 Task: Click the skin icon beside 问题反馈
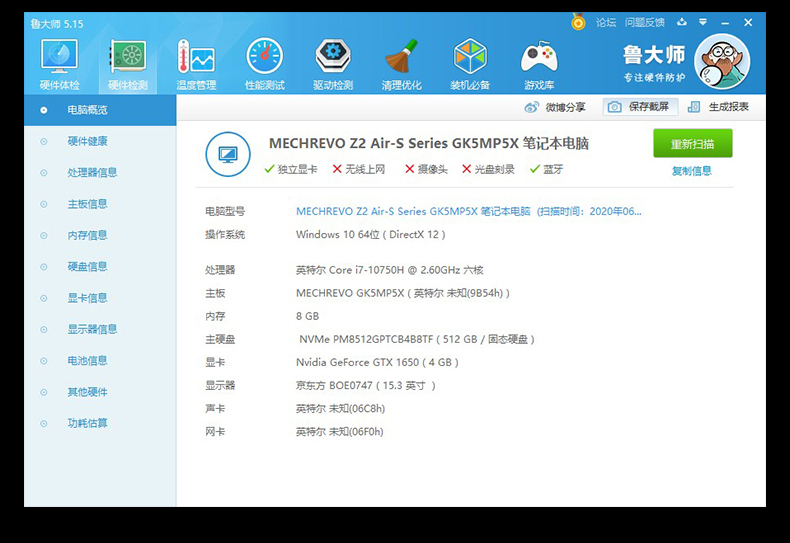pos(682,22)
